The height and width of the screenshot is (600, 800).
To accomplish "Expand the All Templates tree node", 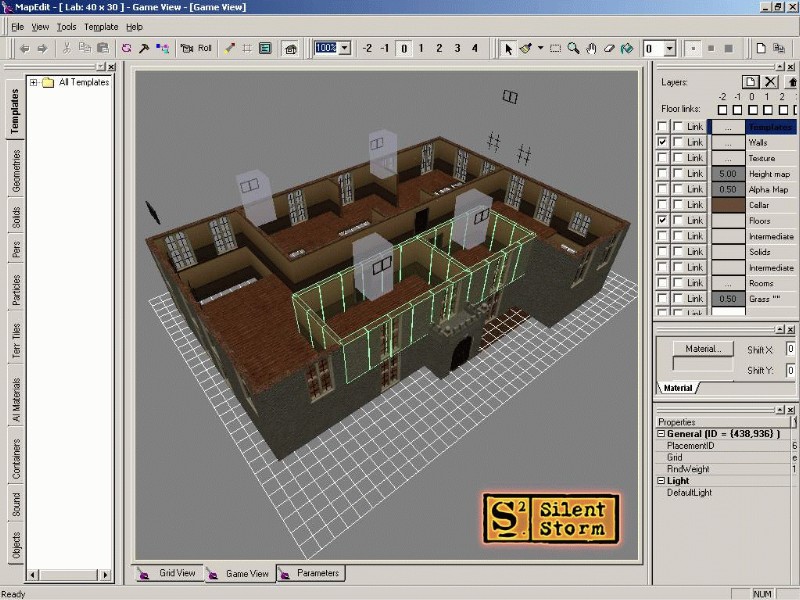I will [33, 82].
